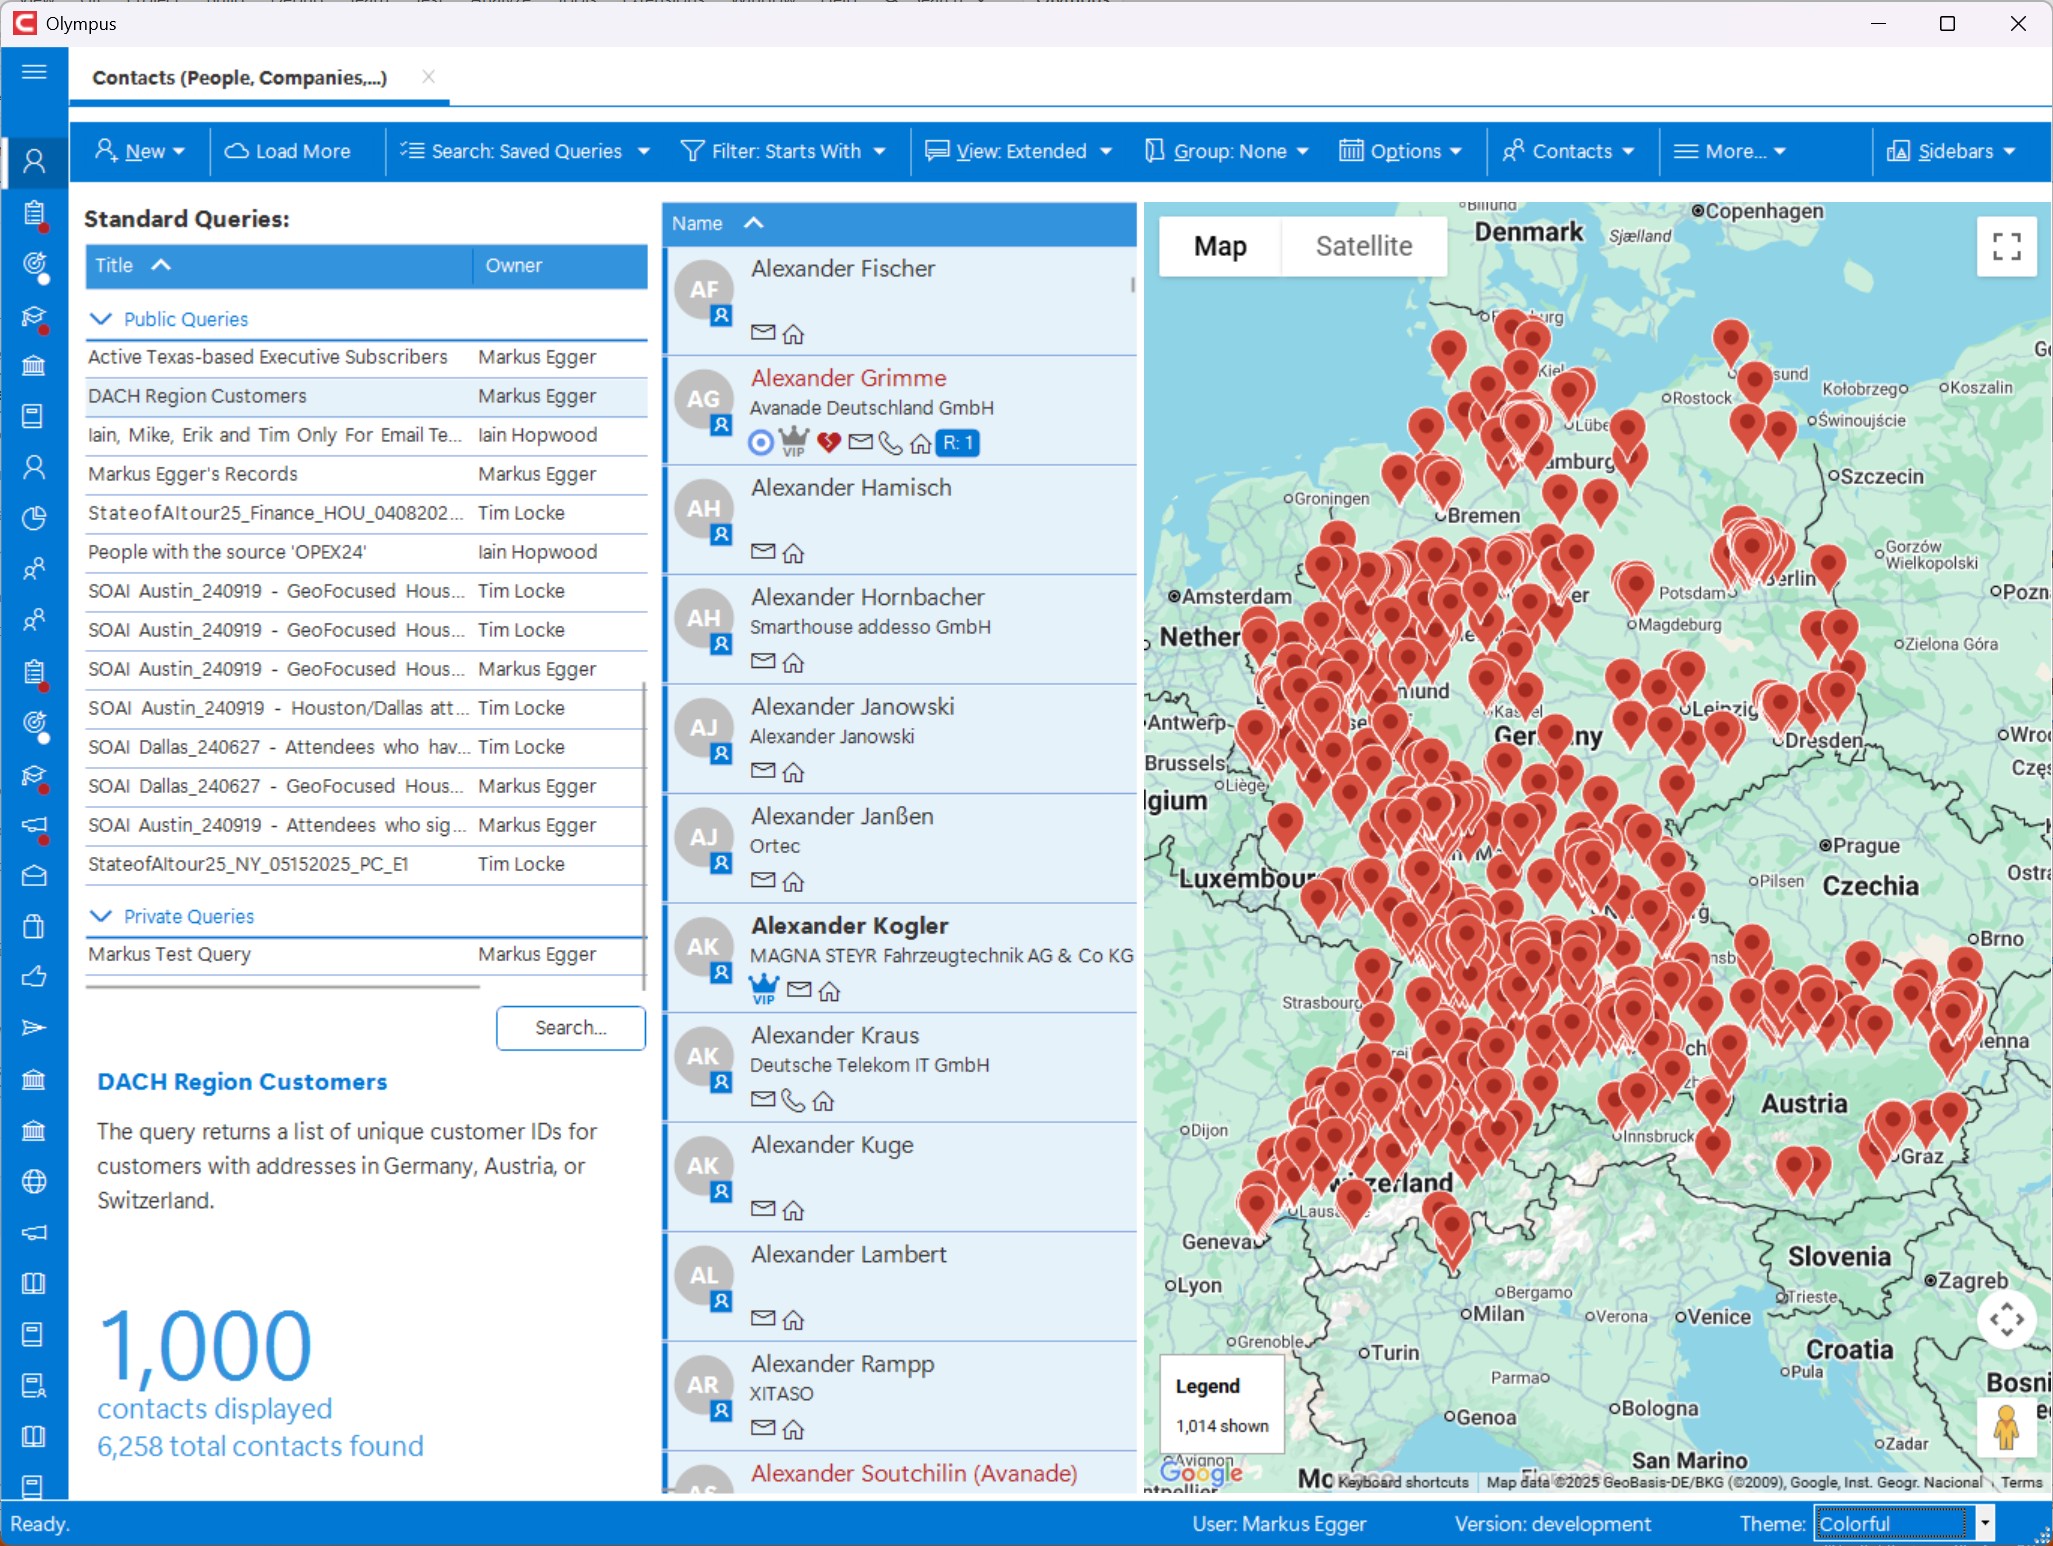The width and height of the screenshot is (2053, 1546).
Task: Select the Contacts (People, Companies,...) tab
Action: click(240, 78)
